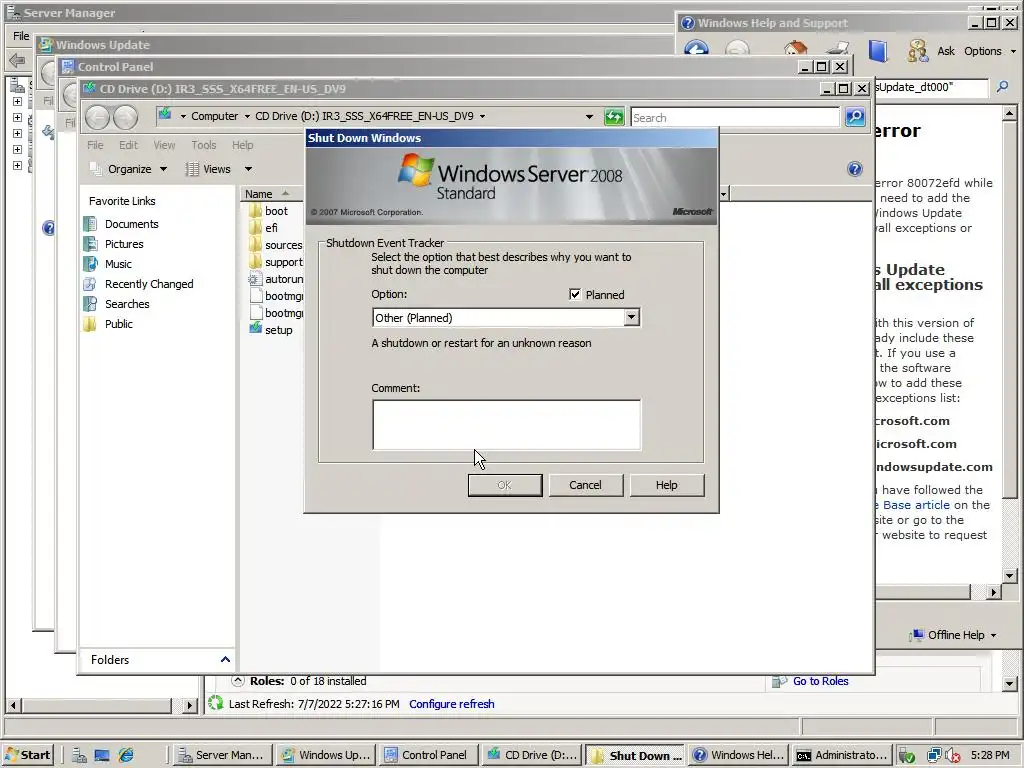Click the Base article link in Help

coord(916,505)
